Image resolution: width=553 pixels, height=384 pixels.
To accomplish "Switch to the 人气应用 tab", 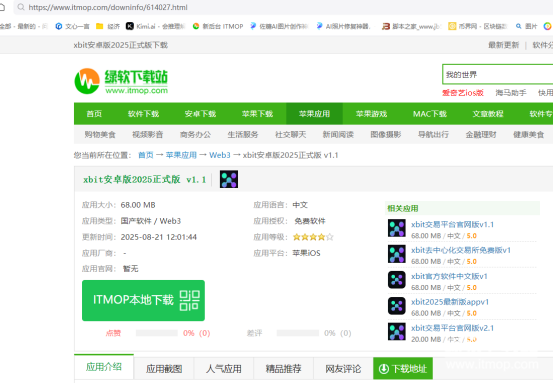I will point(224,369).
